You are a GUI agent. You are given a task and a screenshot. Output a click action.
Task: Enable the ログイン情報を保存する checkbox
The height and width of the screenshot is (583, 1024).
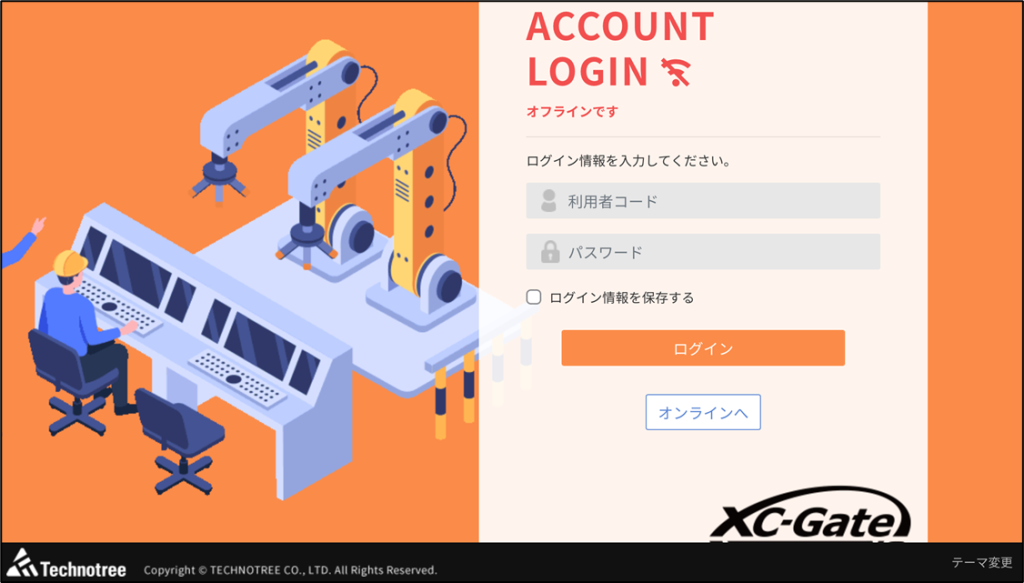pyautogui.click(x=534, y=297)
